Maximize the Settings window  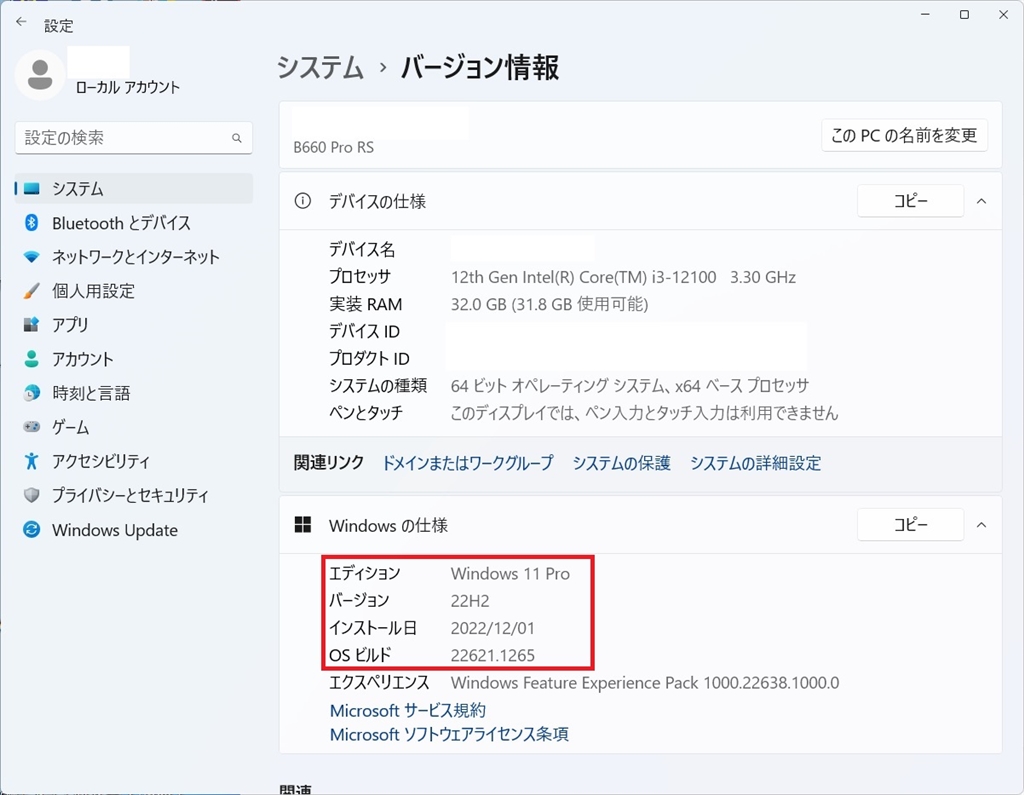964,15
